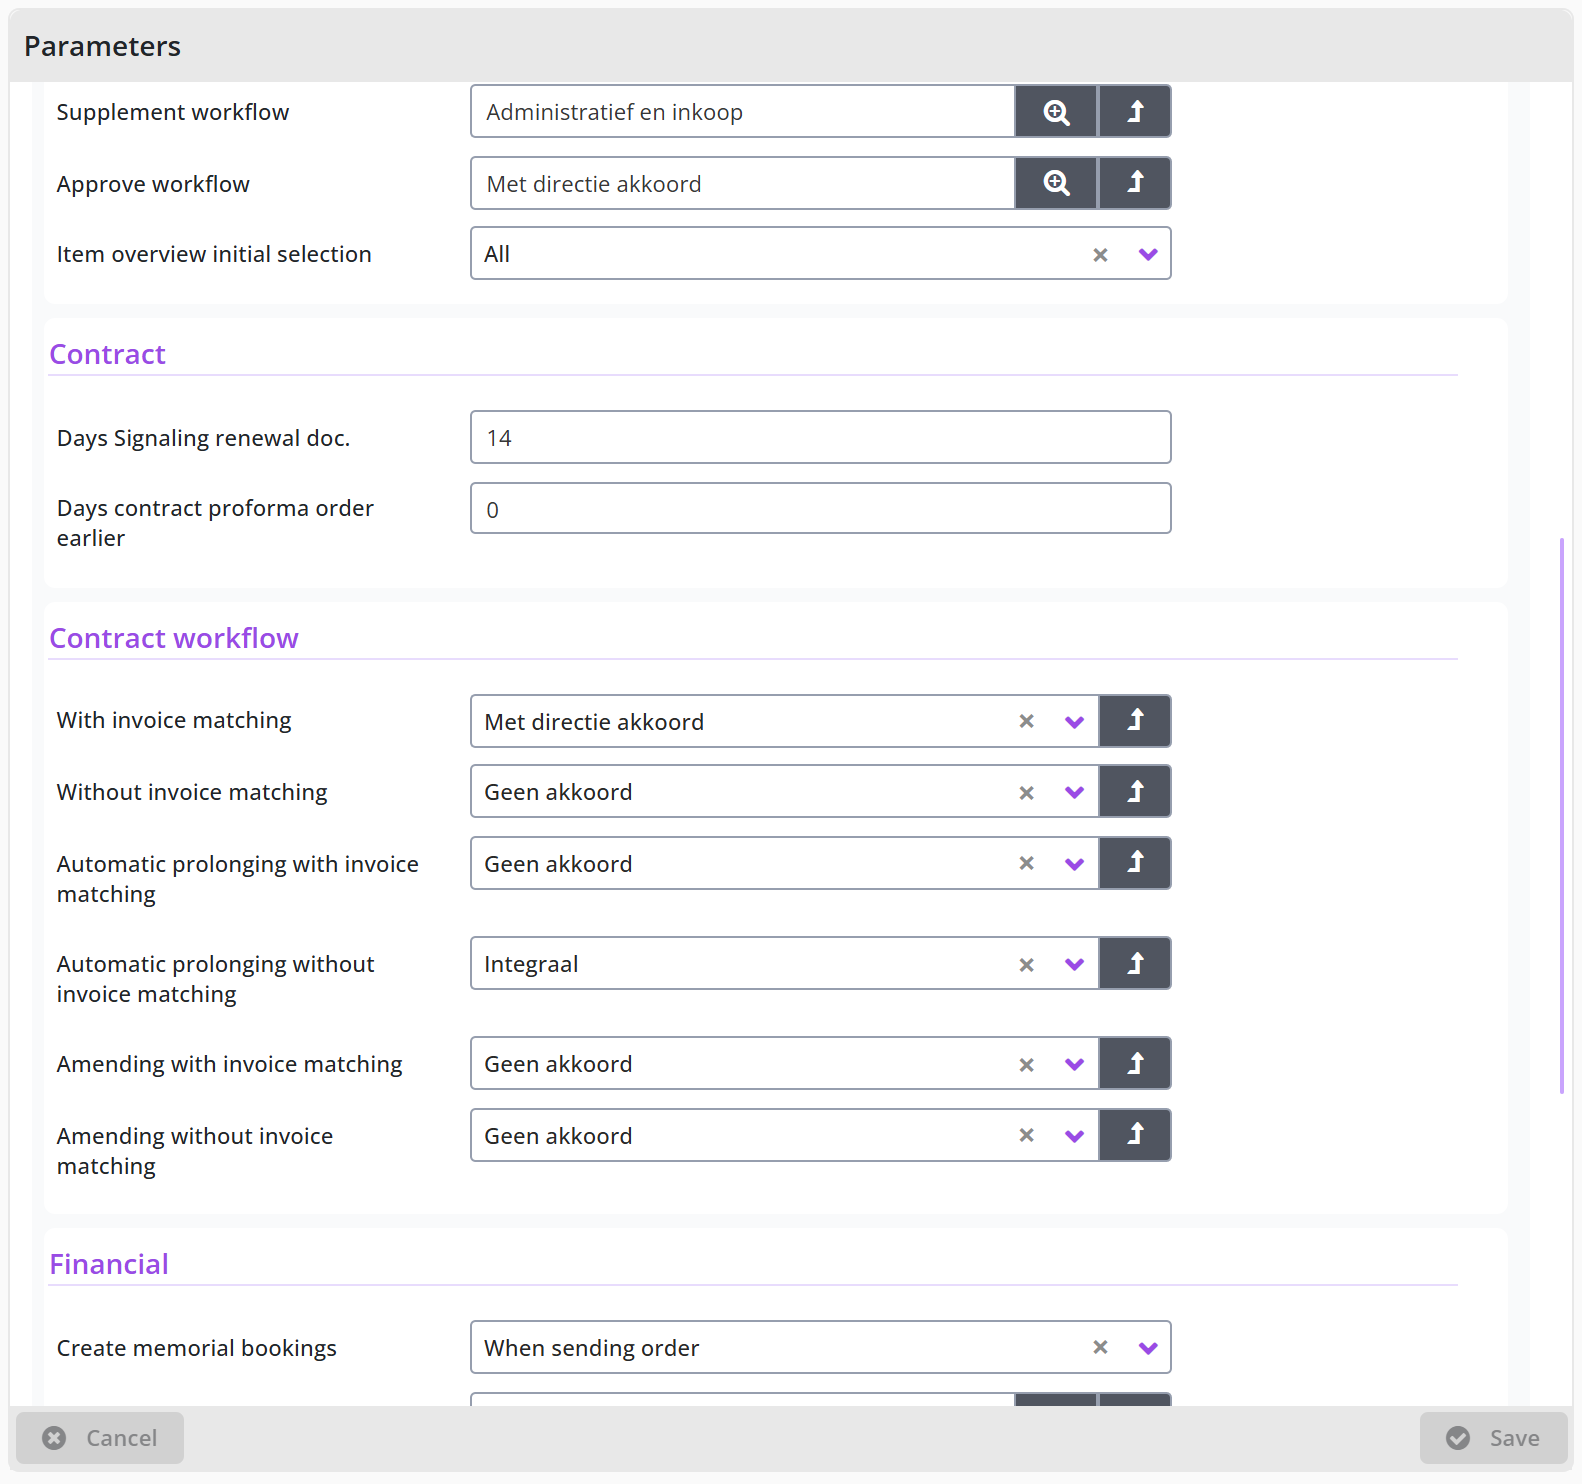Expand Automatic prolonging with invoice matching dropdown

pos(1074,864)
